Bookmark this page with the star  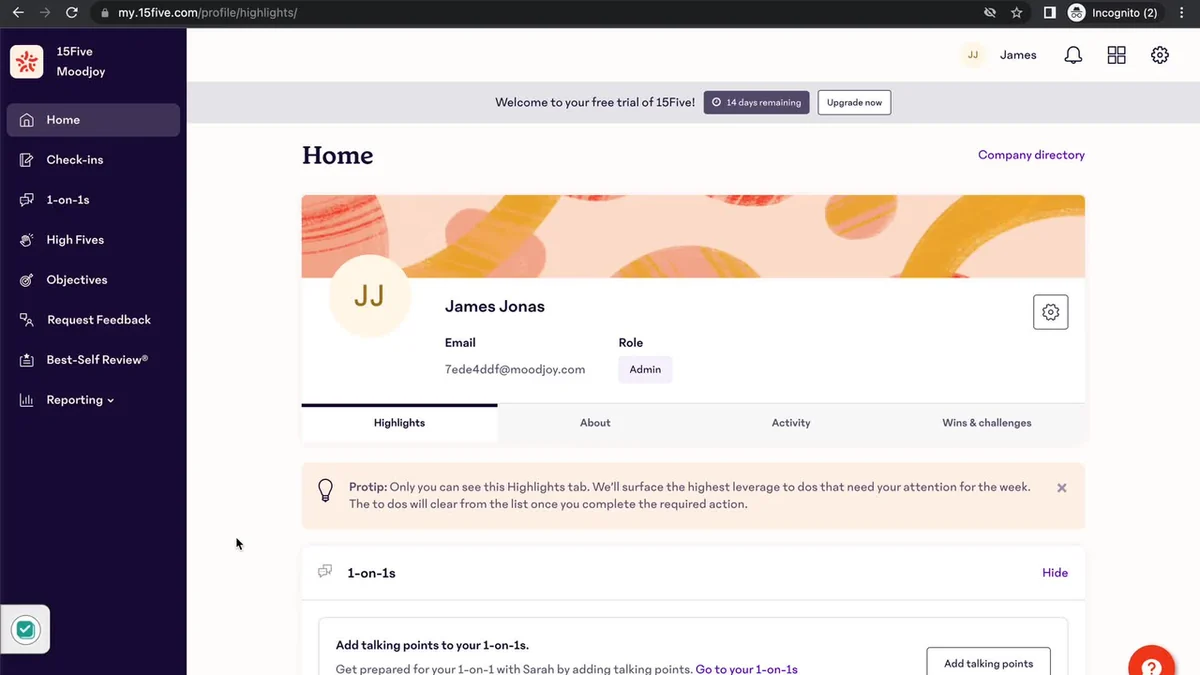[1016, 13]
